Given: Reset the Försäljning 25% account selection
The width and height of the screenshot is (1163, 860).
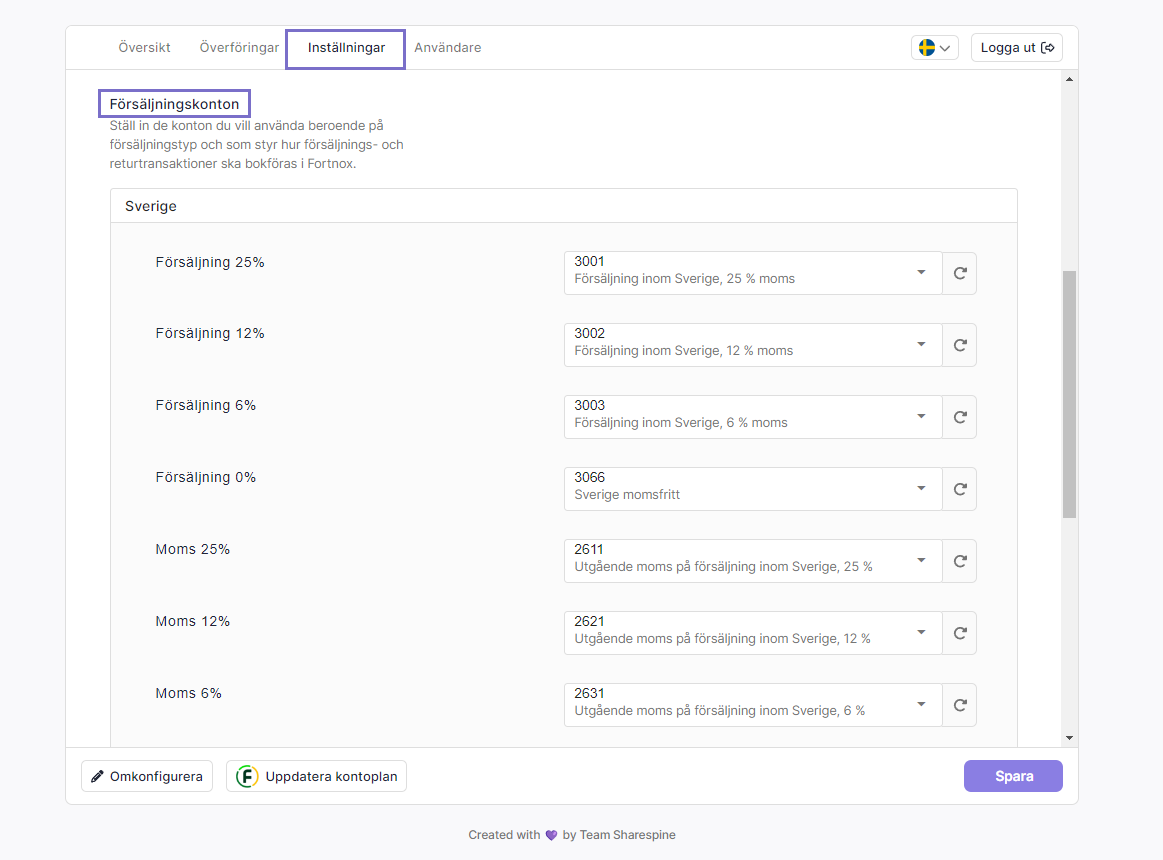Looking at the screenshot, I should (960, 273).
